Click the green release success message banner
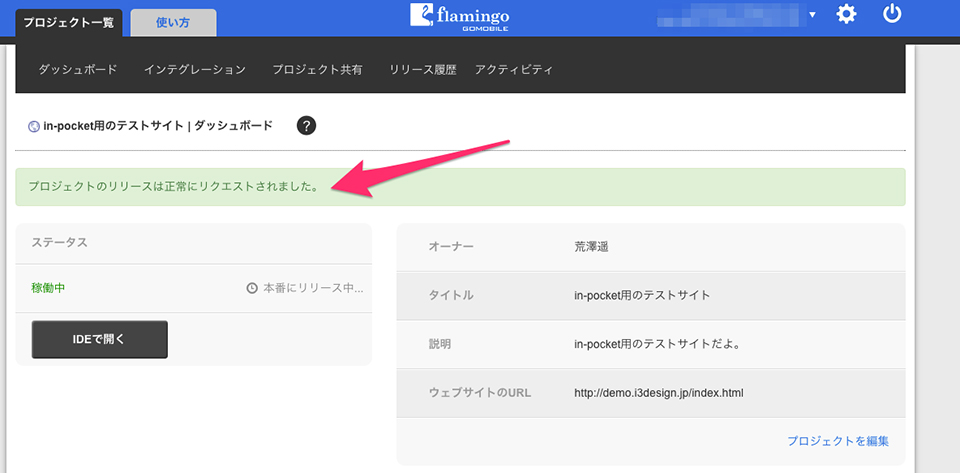The width and height of the screenshot is (960, 473). coord(460,187)
